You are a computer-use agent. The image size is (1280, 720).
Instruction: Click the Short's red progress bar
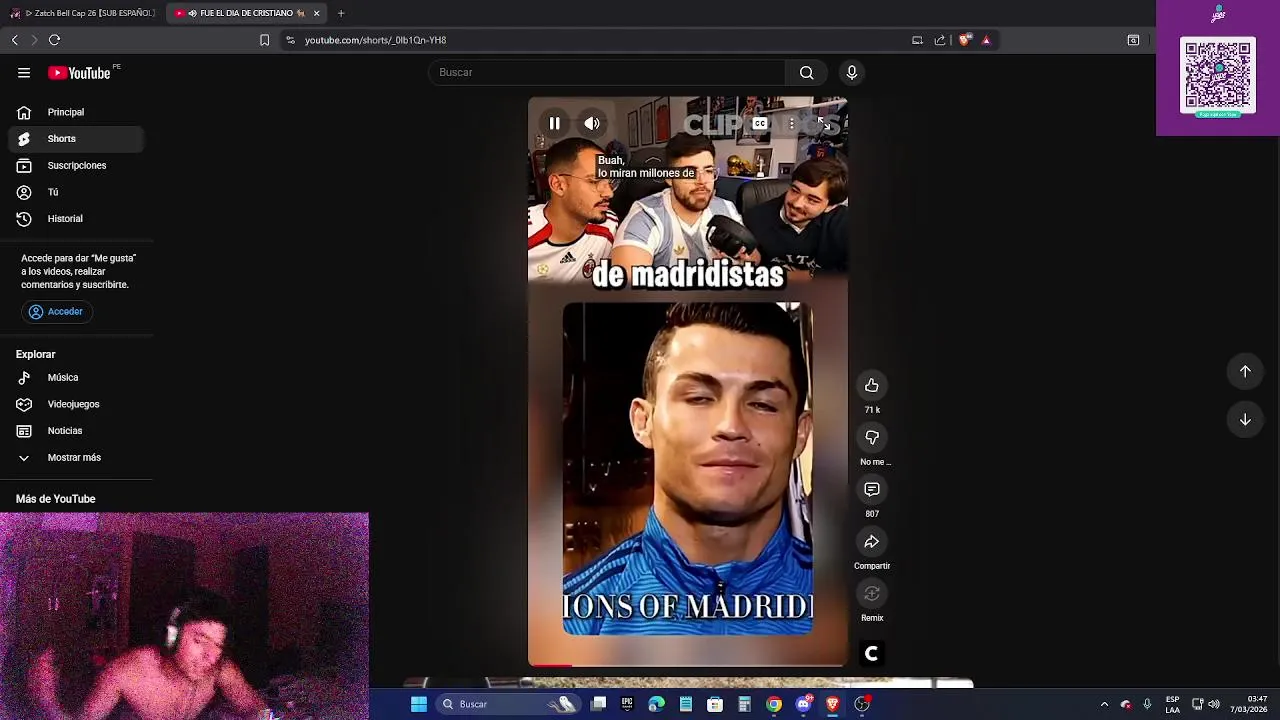click(x=551, y=665)
